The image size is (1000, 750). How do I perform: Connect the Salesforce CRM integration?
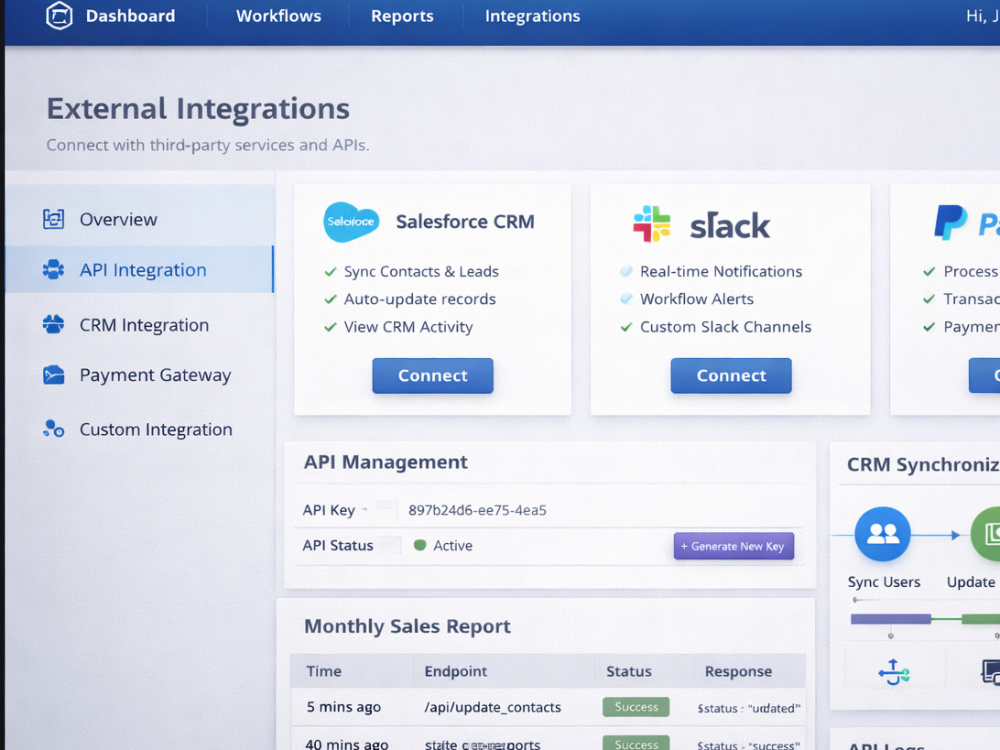pos(432,376)
